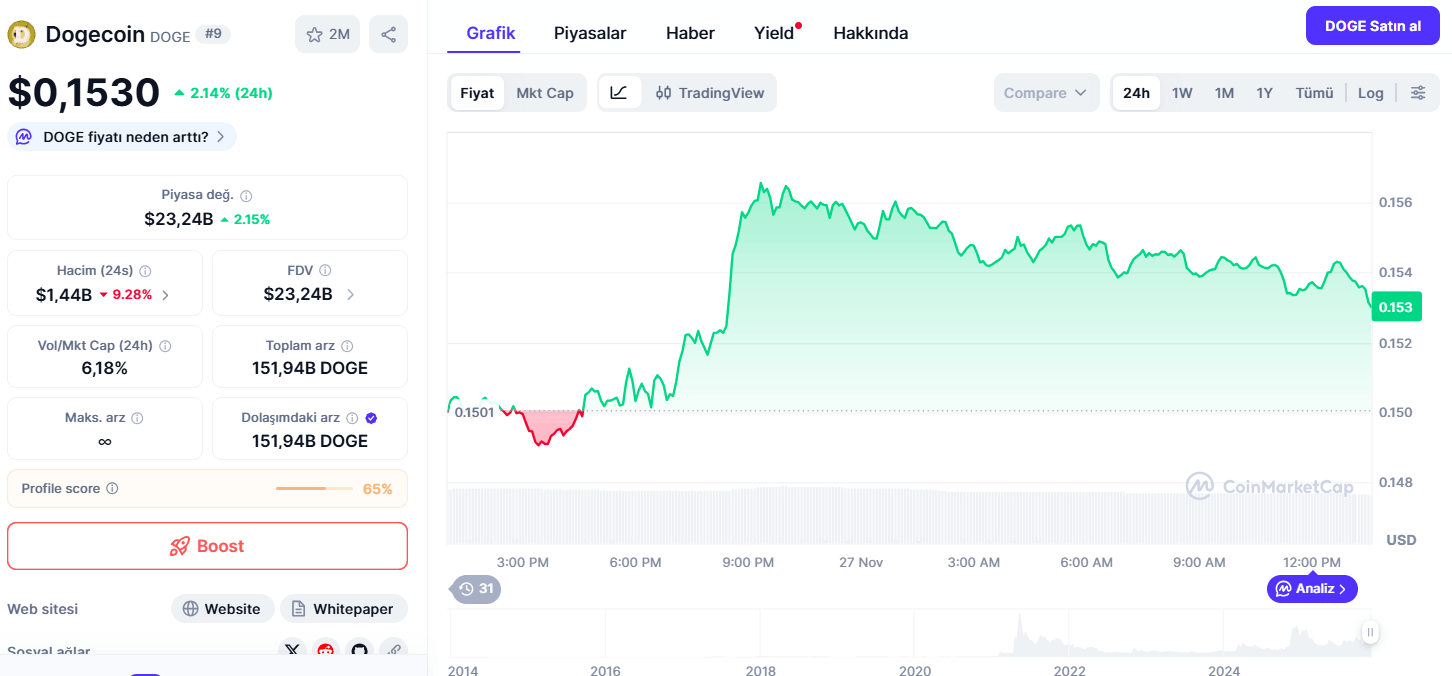
Task: Open the Haber tab
Action: click(x=690, y=33)
